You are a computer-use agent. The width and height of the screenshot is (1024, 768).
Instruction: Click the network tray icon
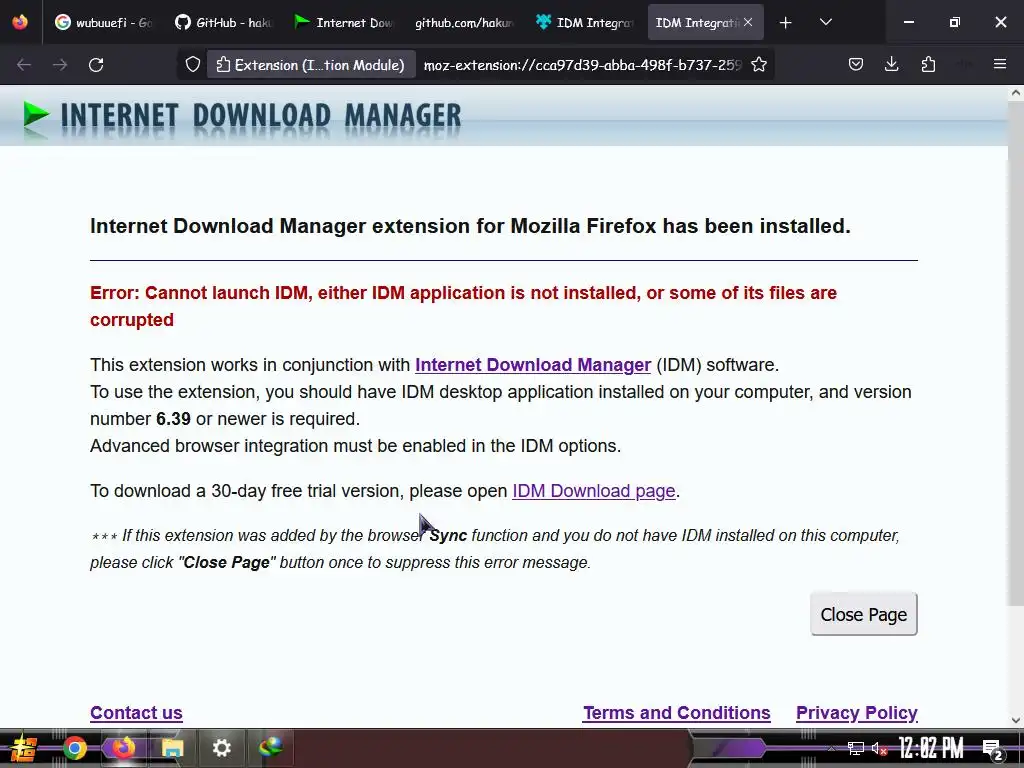coord(856,748)
